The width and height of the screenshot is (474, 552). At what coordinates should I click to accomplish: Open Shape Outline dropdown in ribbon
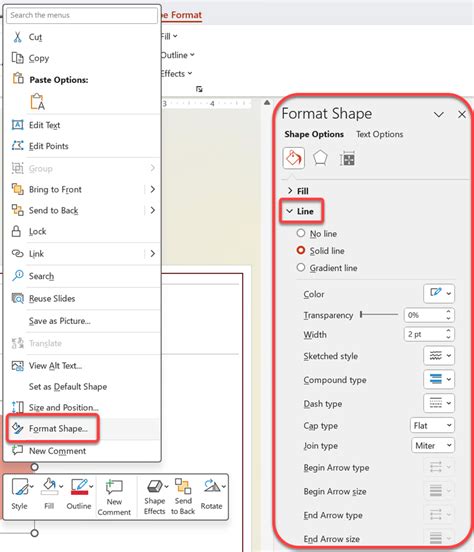click(x=178, y=55)
